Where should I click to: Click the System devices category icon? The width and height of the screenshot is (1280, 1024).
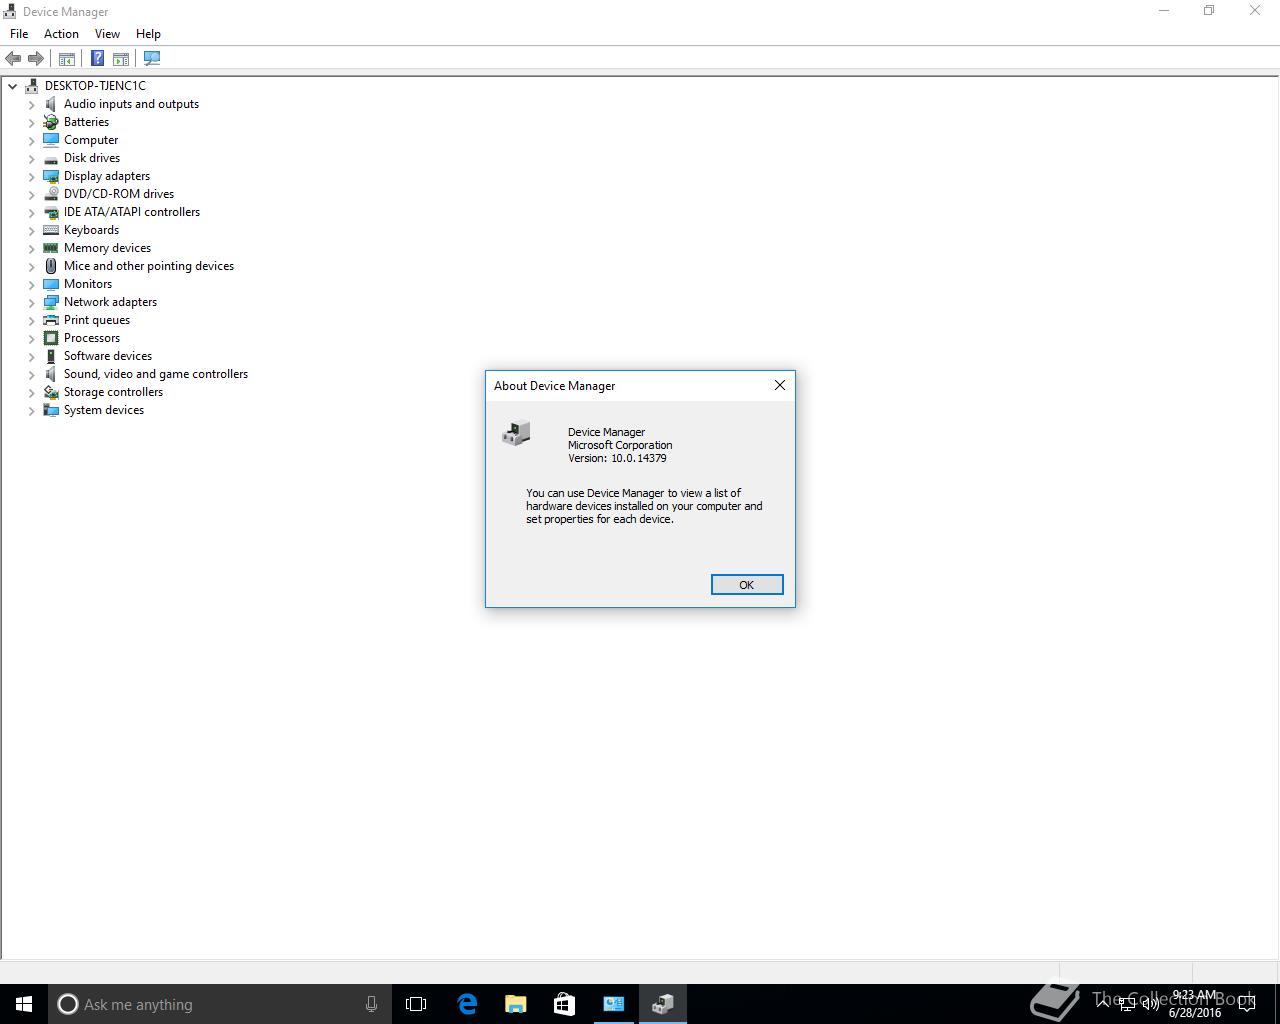pyautogui.click(x=51, y=410)
